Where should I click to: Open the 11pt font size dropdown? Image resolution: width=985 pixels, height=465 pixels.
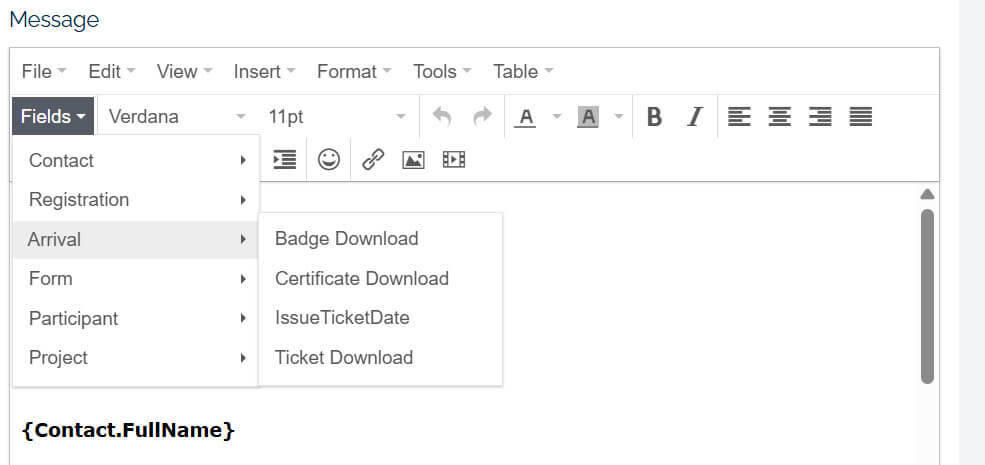337,117
